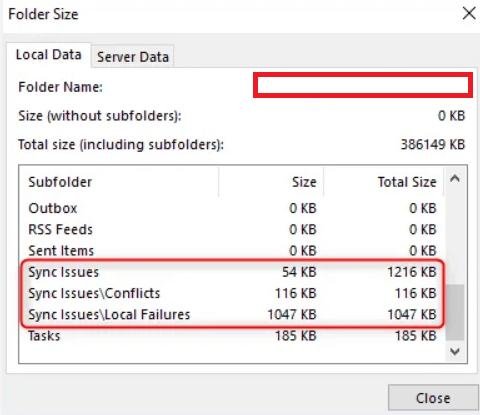Click the Subfolder column header
This screenshot has width=480, height=415.
tap(119, 182)
